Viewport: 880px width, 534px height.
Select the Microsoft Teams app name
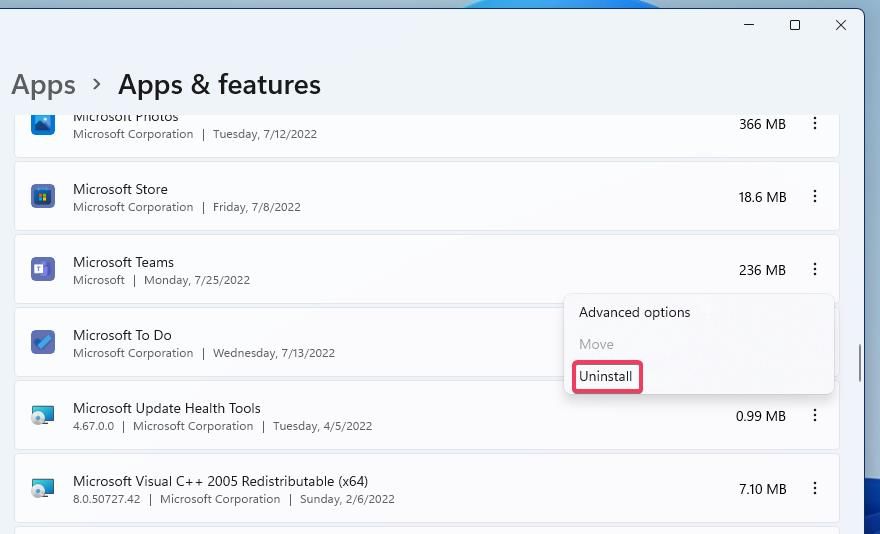point(123,262)
